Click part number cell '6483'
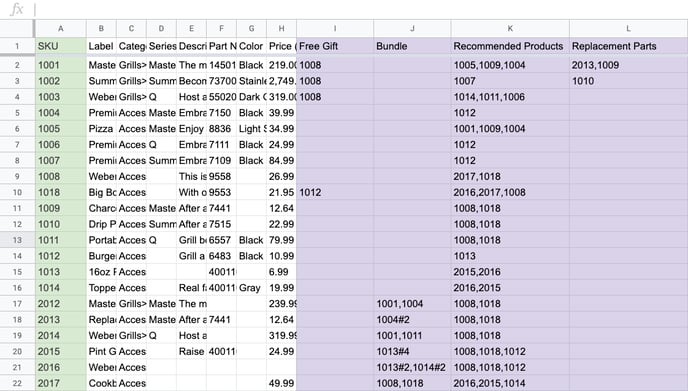Screen dimensions: 688x391 (221, 256)
